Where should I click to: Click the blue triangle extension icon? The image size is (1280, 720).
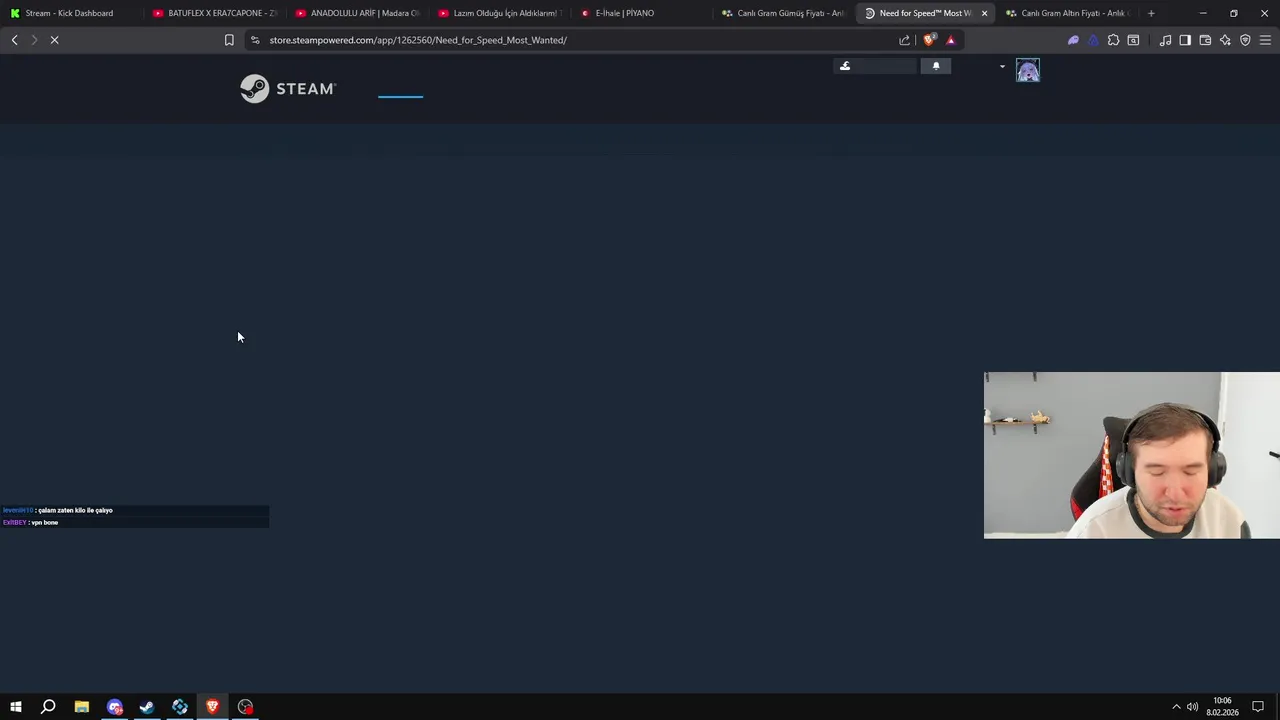[x=1093, y=40]
